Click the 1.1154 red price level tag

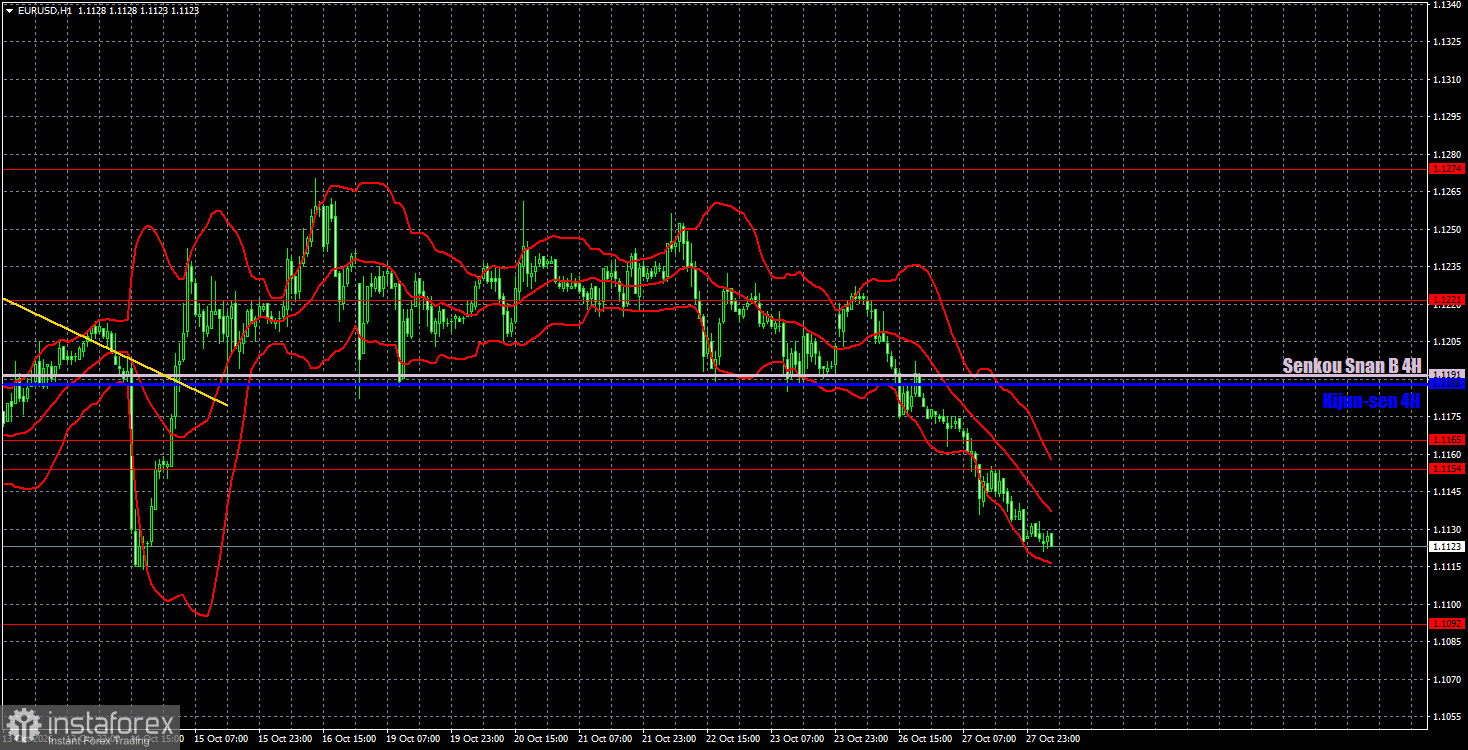[1447, 468]
